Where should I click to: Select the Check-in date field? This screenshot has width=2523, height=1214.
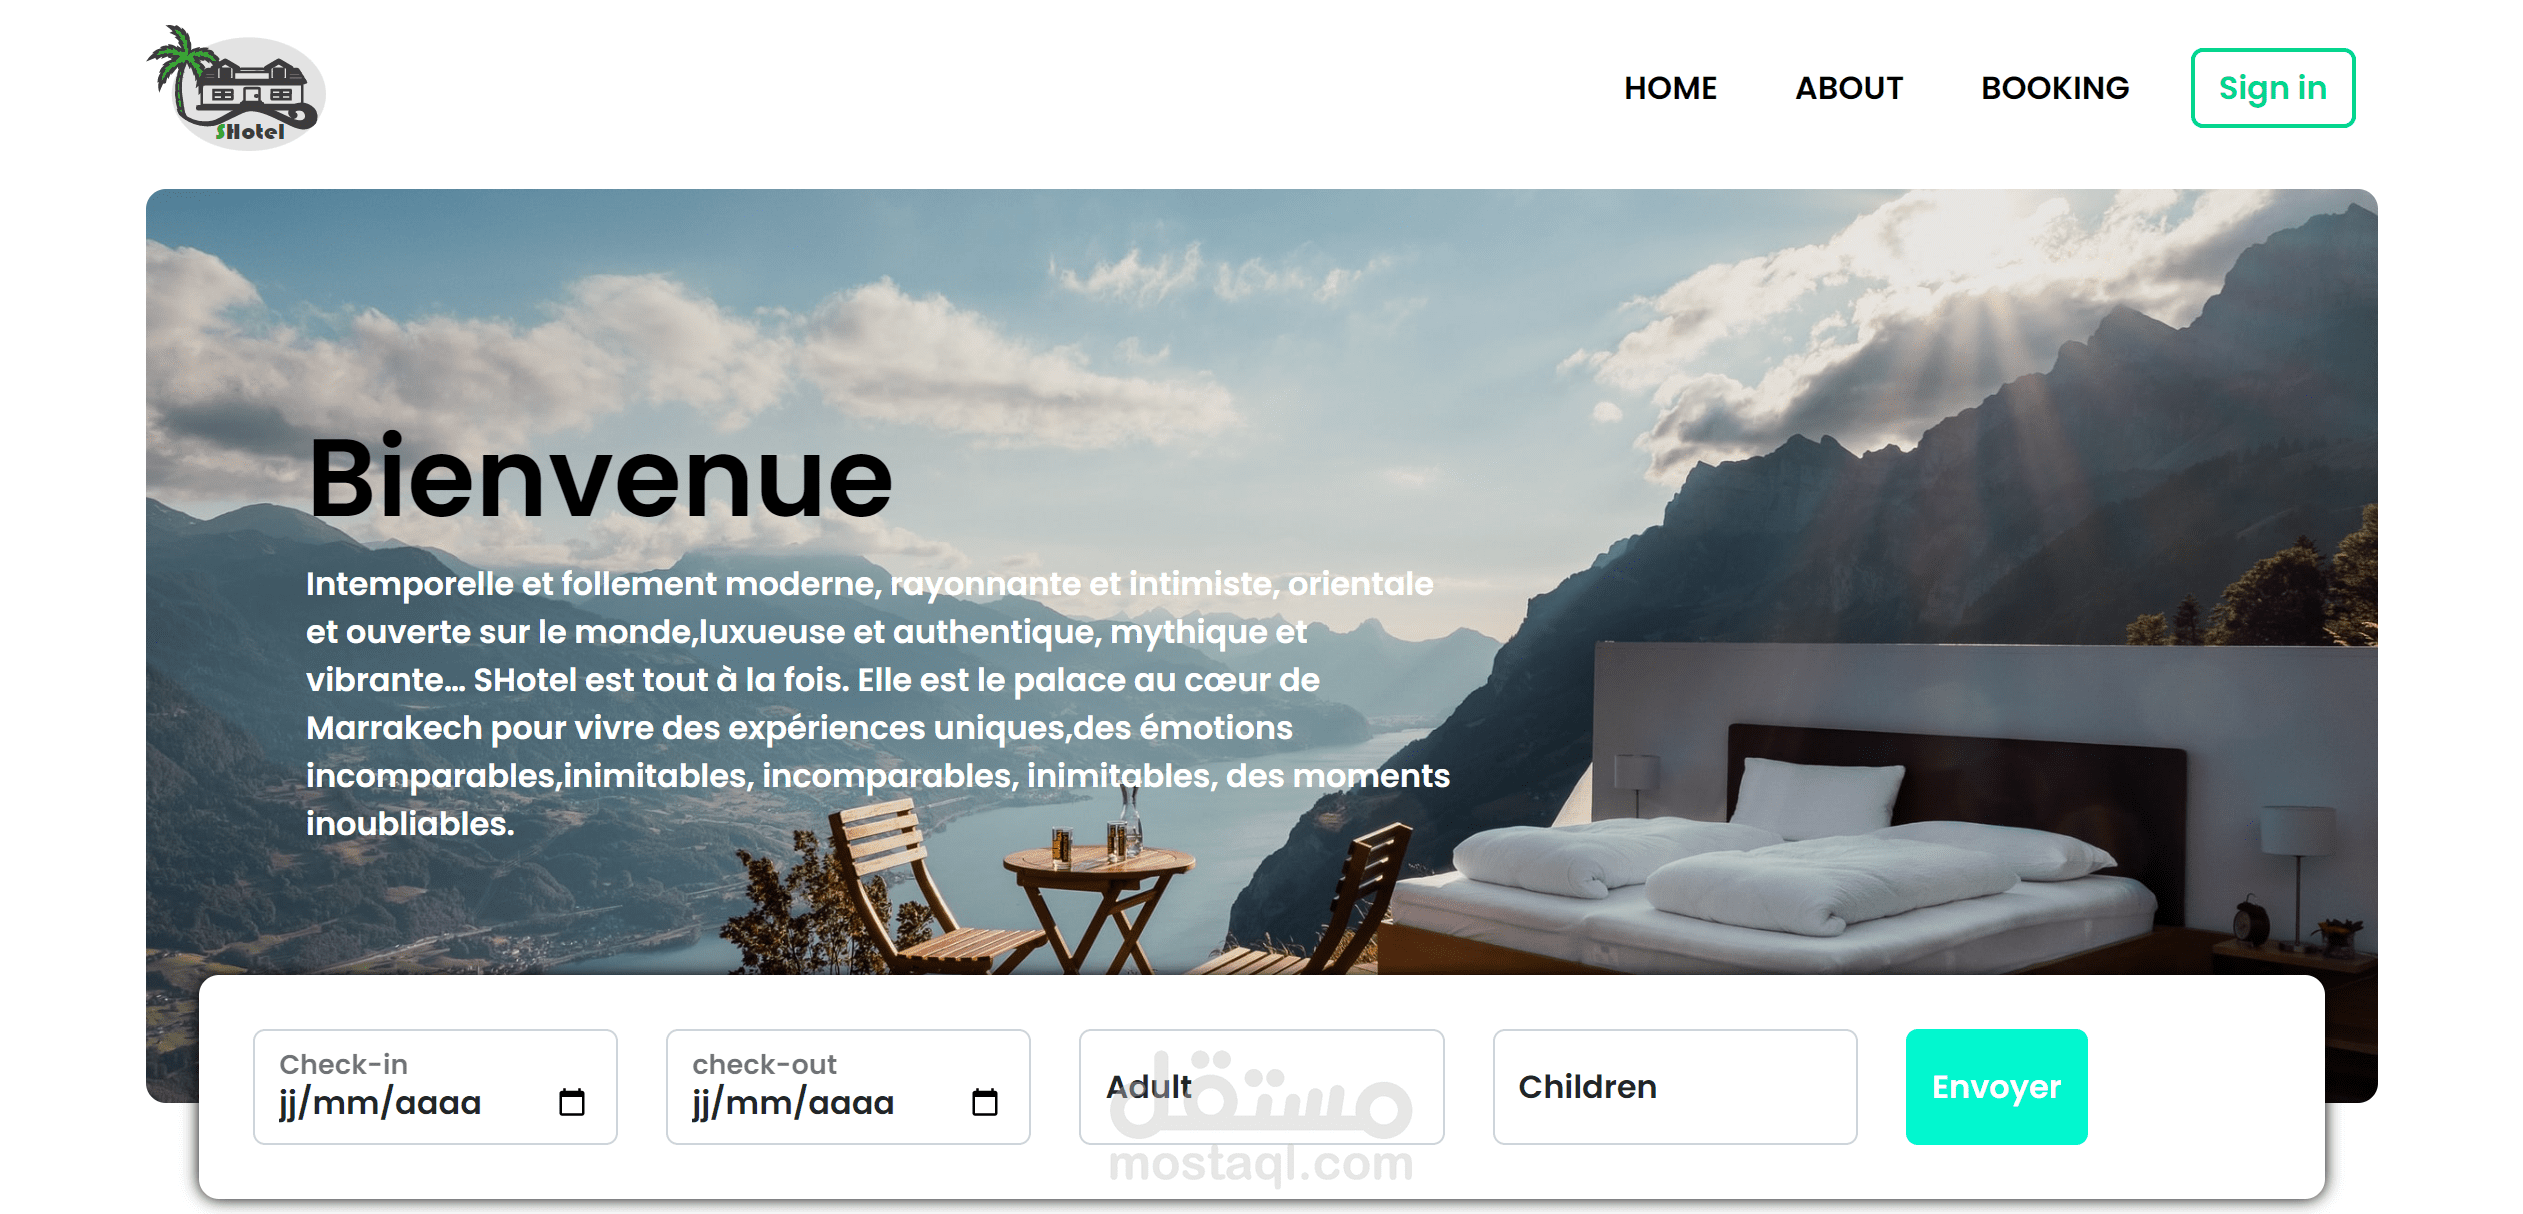(435, 1087)
